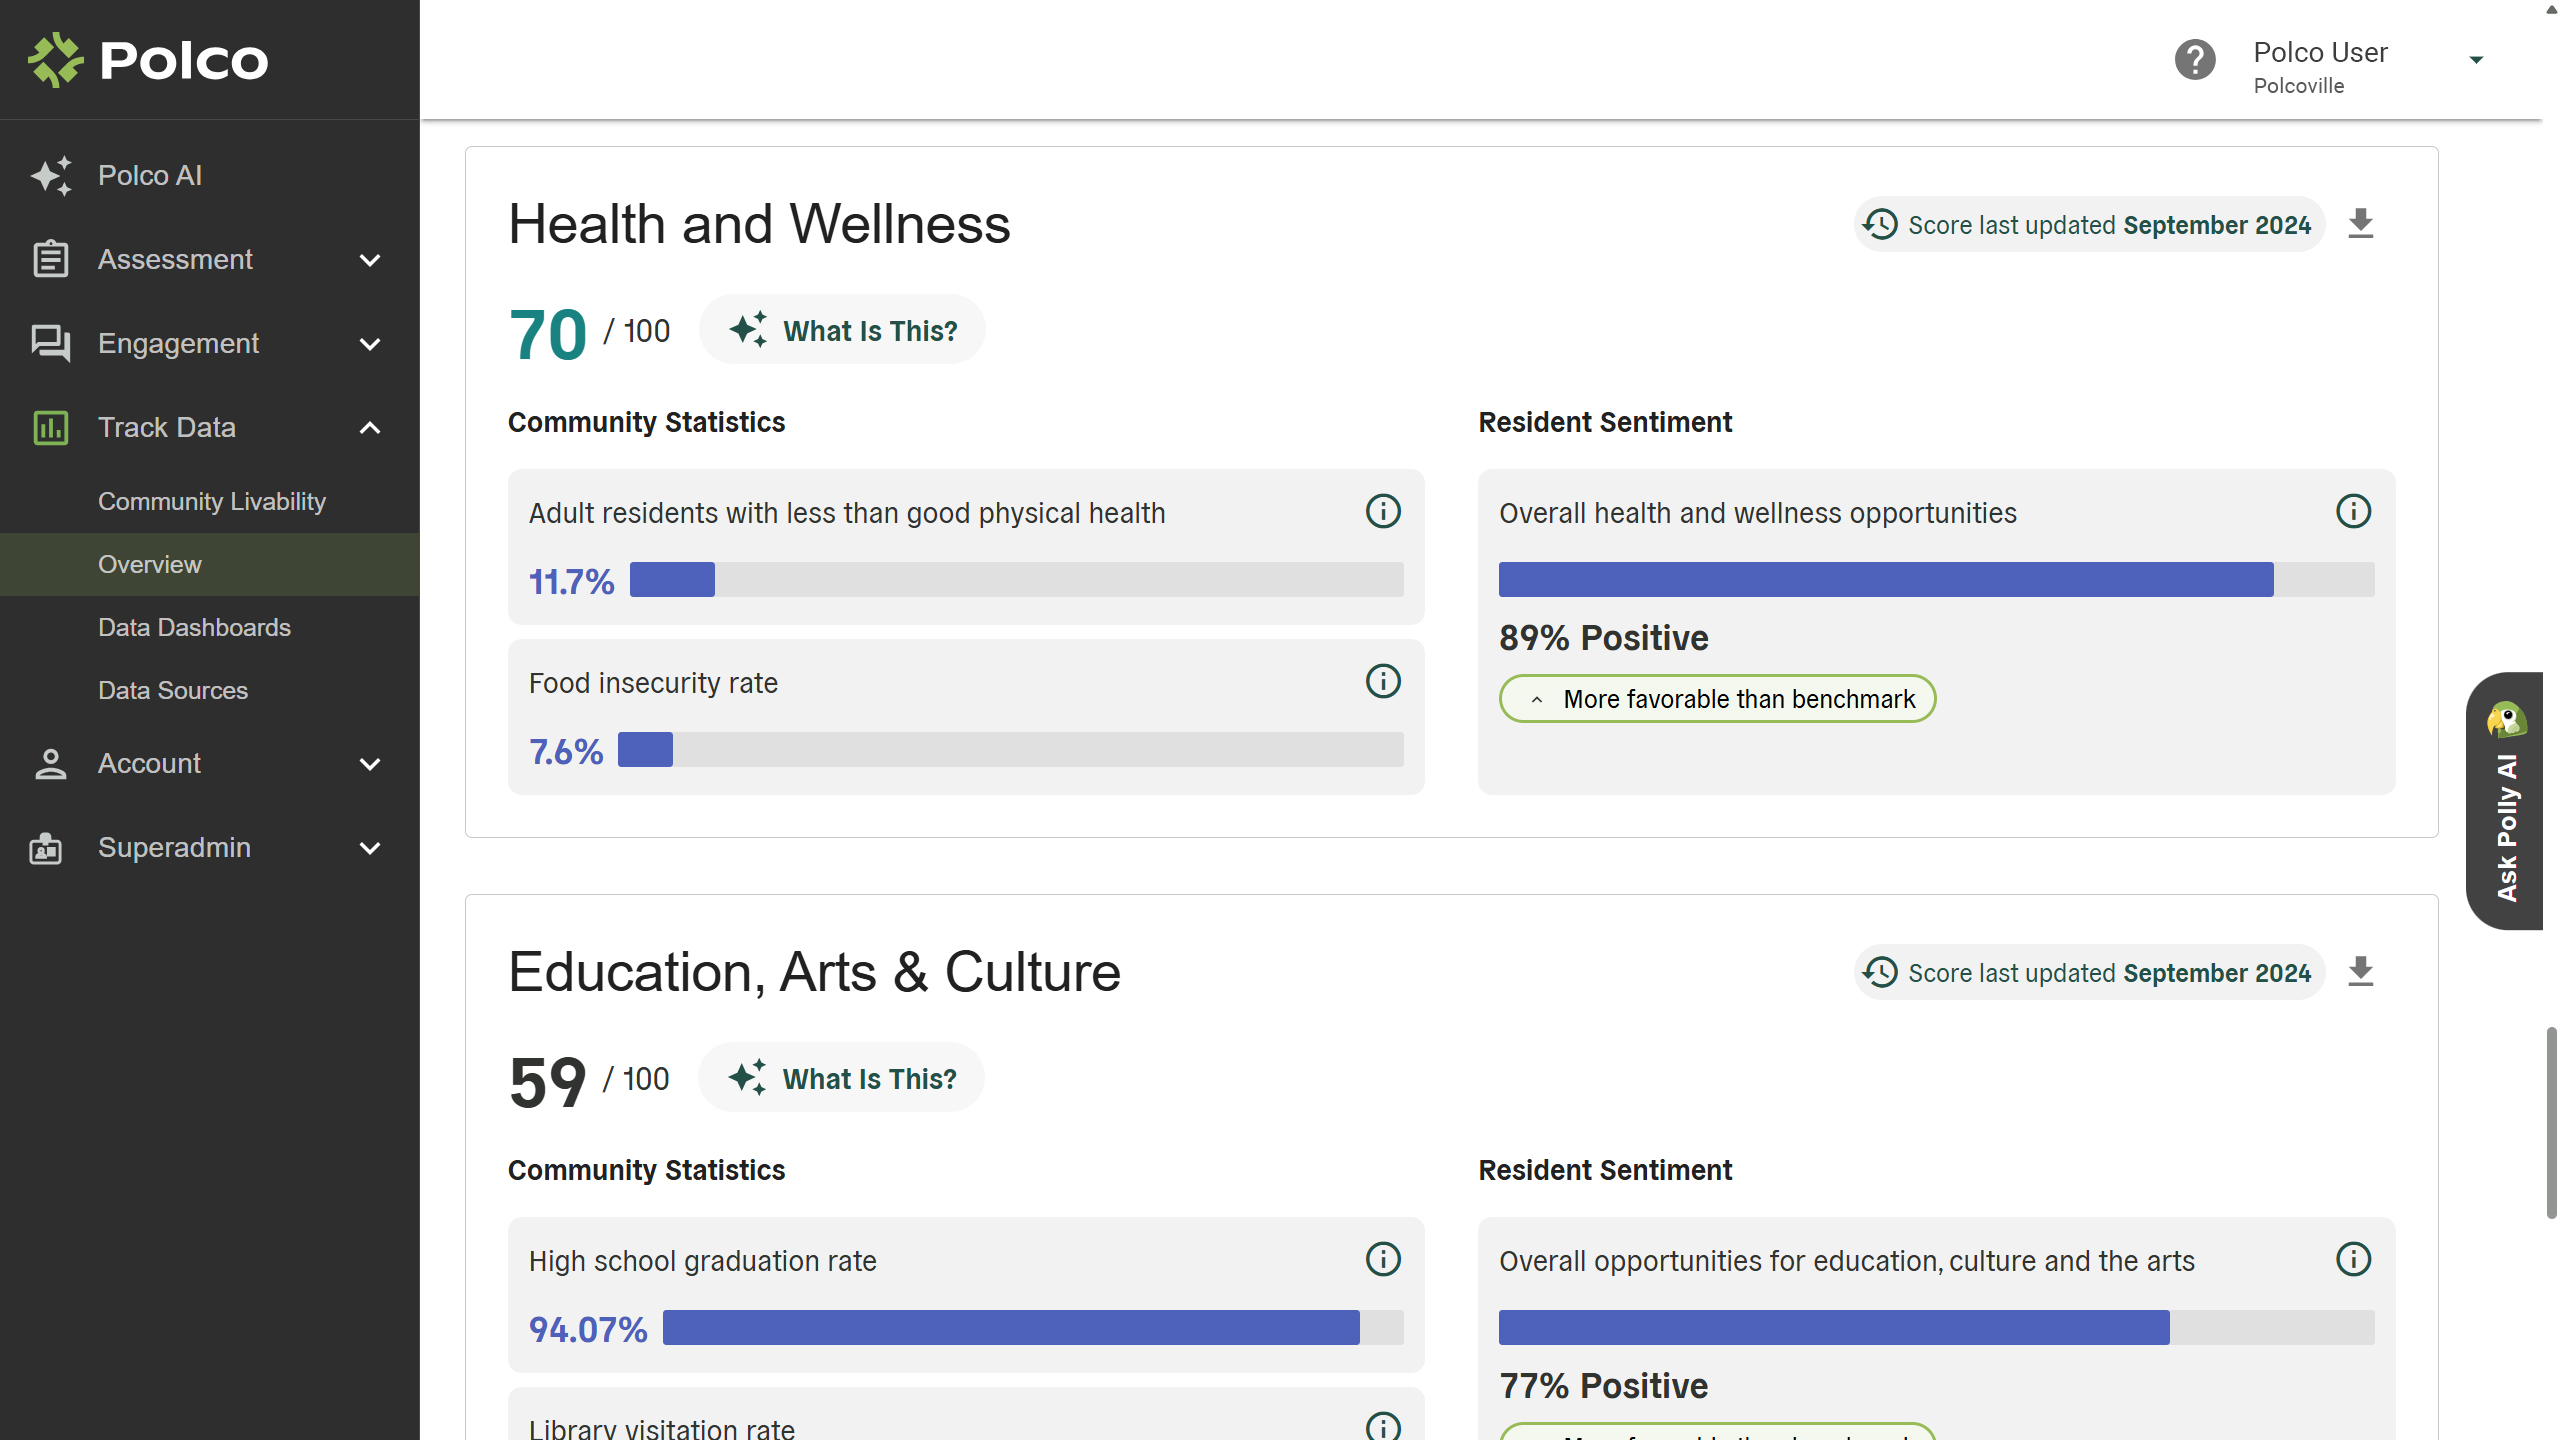This screenshot has height=1440, width=2560.
Task: Download the Health and Wellness score
Action: 2360,223
